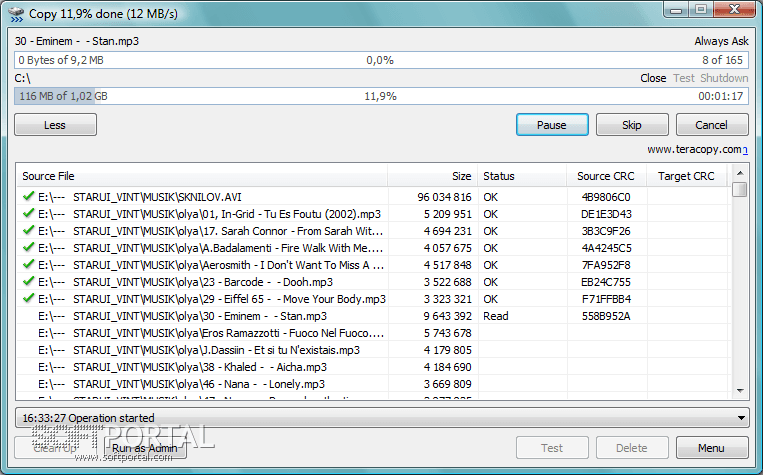The image size is (763, 475).
Task: Select the 46 - Nana Lonely.mp3 row
Action: [374, 384]
